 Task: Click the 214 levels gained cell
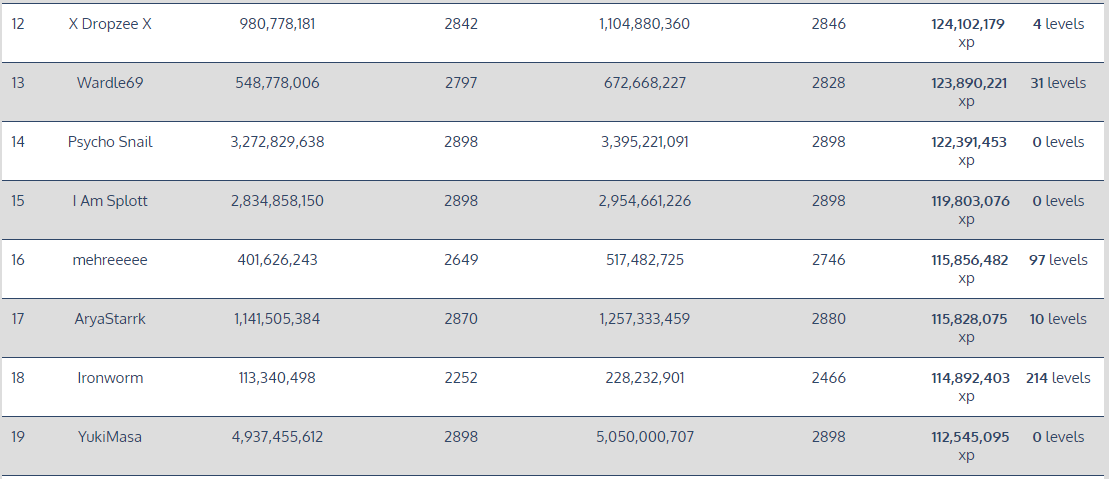(x=1058, y=378)
